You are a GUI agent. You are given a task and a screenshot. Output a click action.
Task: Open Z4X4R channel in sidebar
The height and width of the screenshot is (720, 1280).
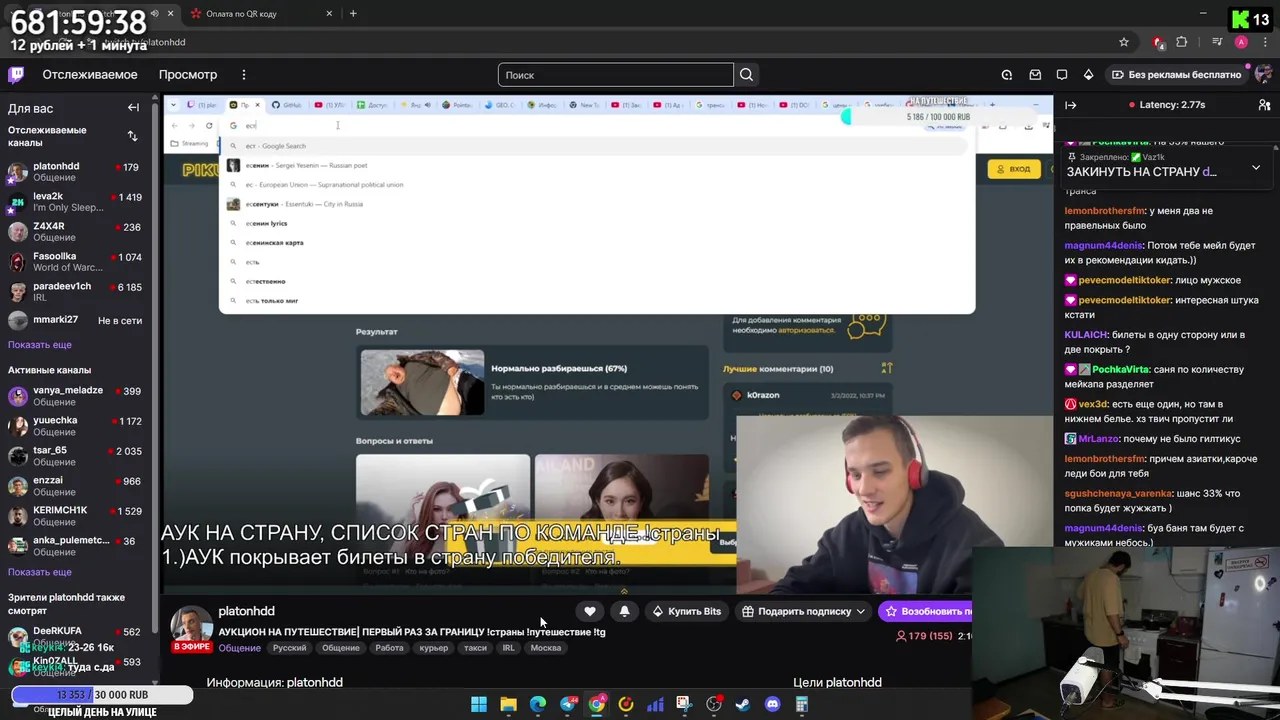pyautogui.click(x=78, y=232)
